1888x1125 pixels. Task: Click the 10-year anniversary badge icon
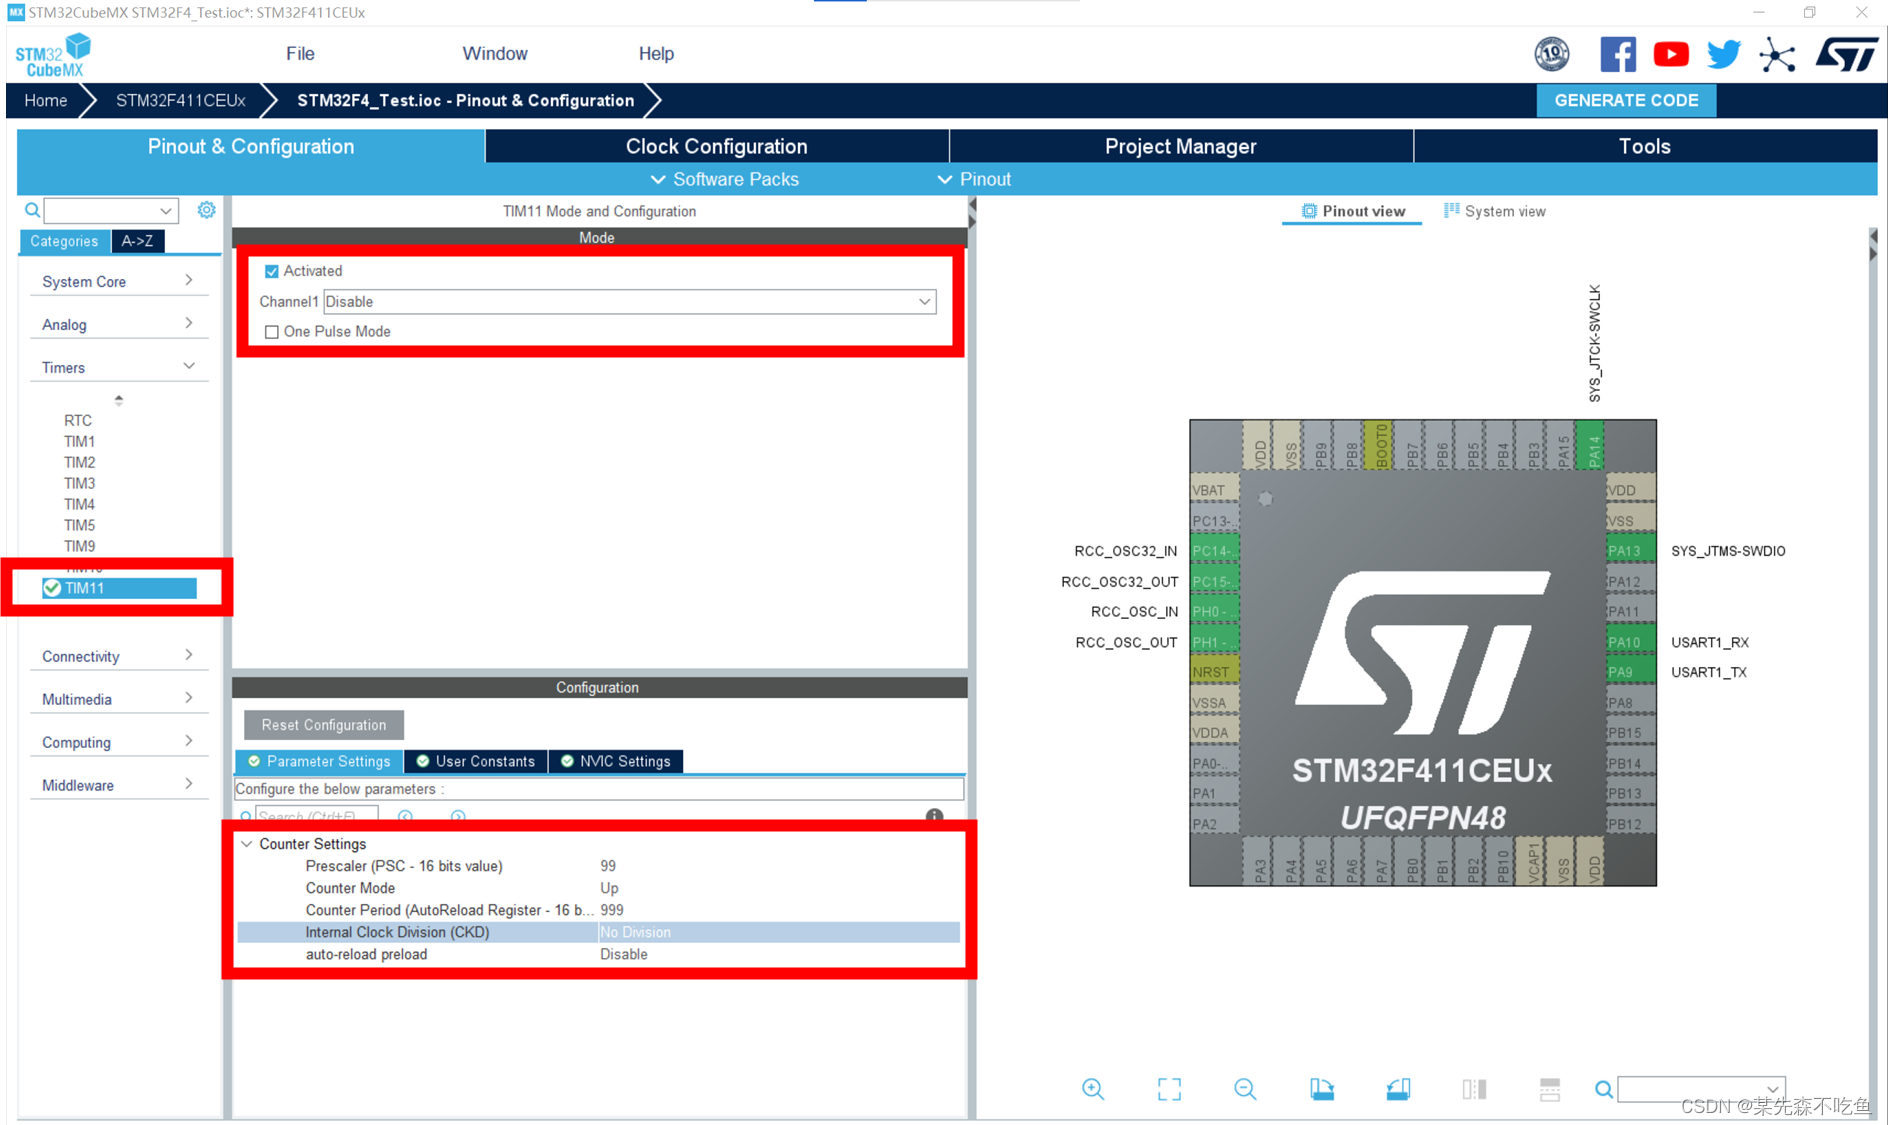pos(1552,54)
